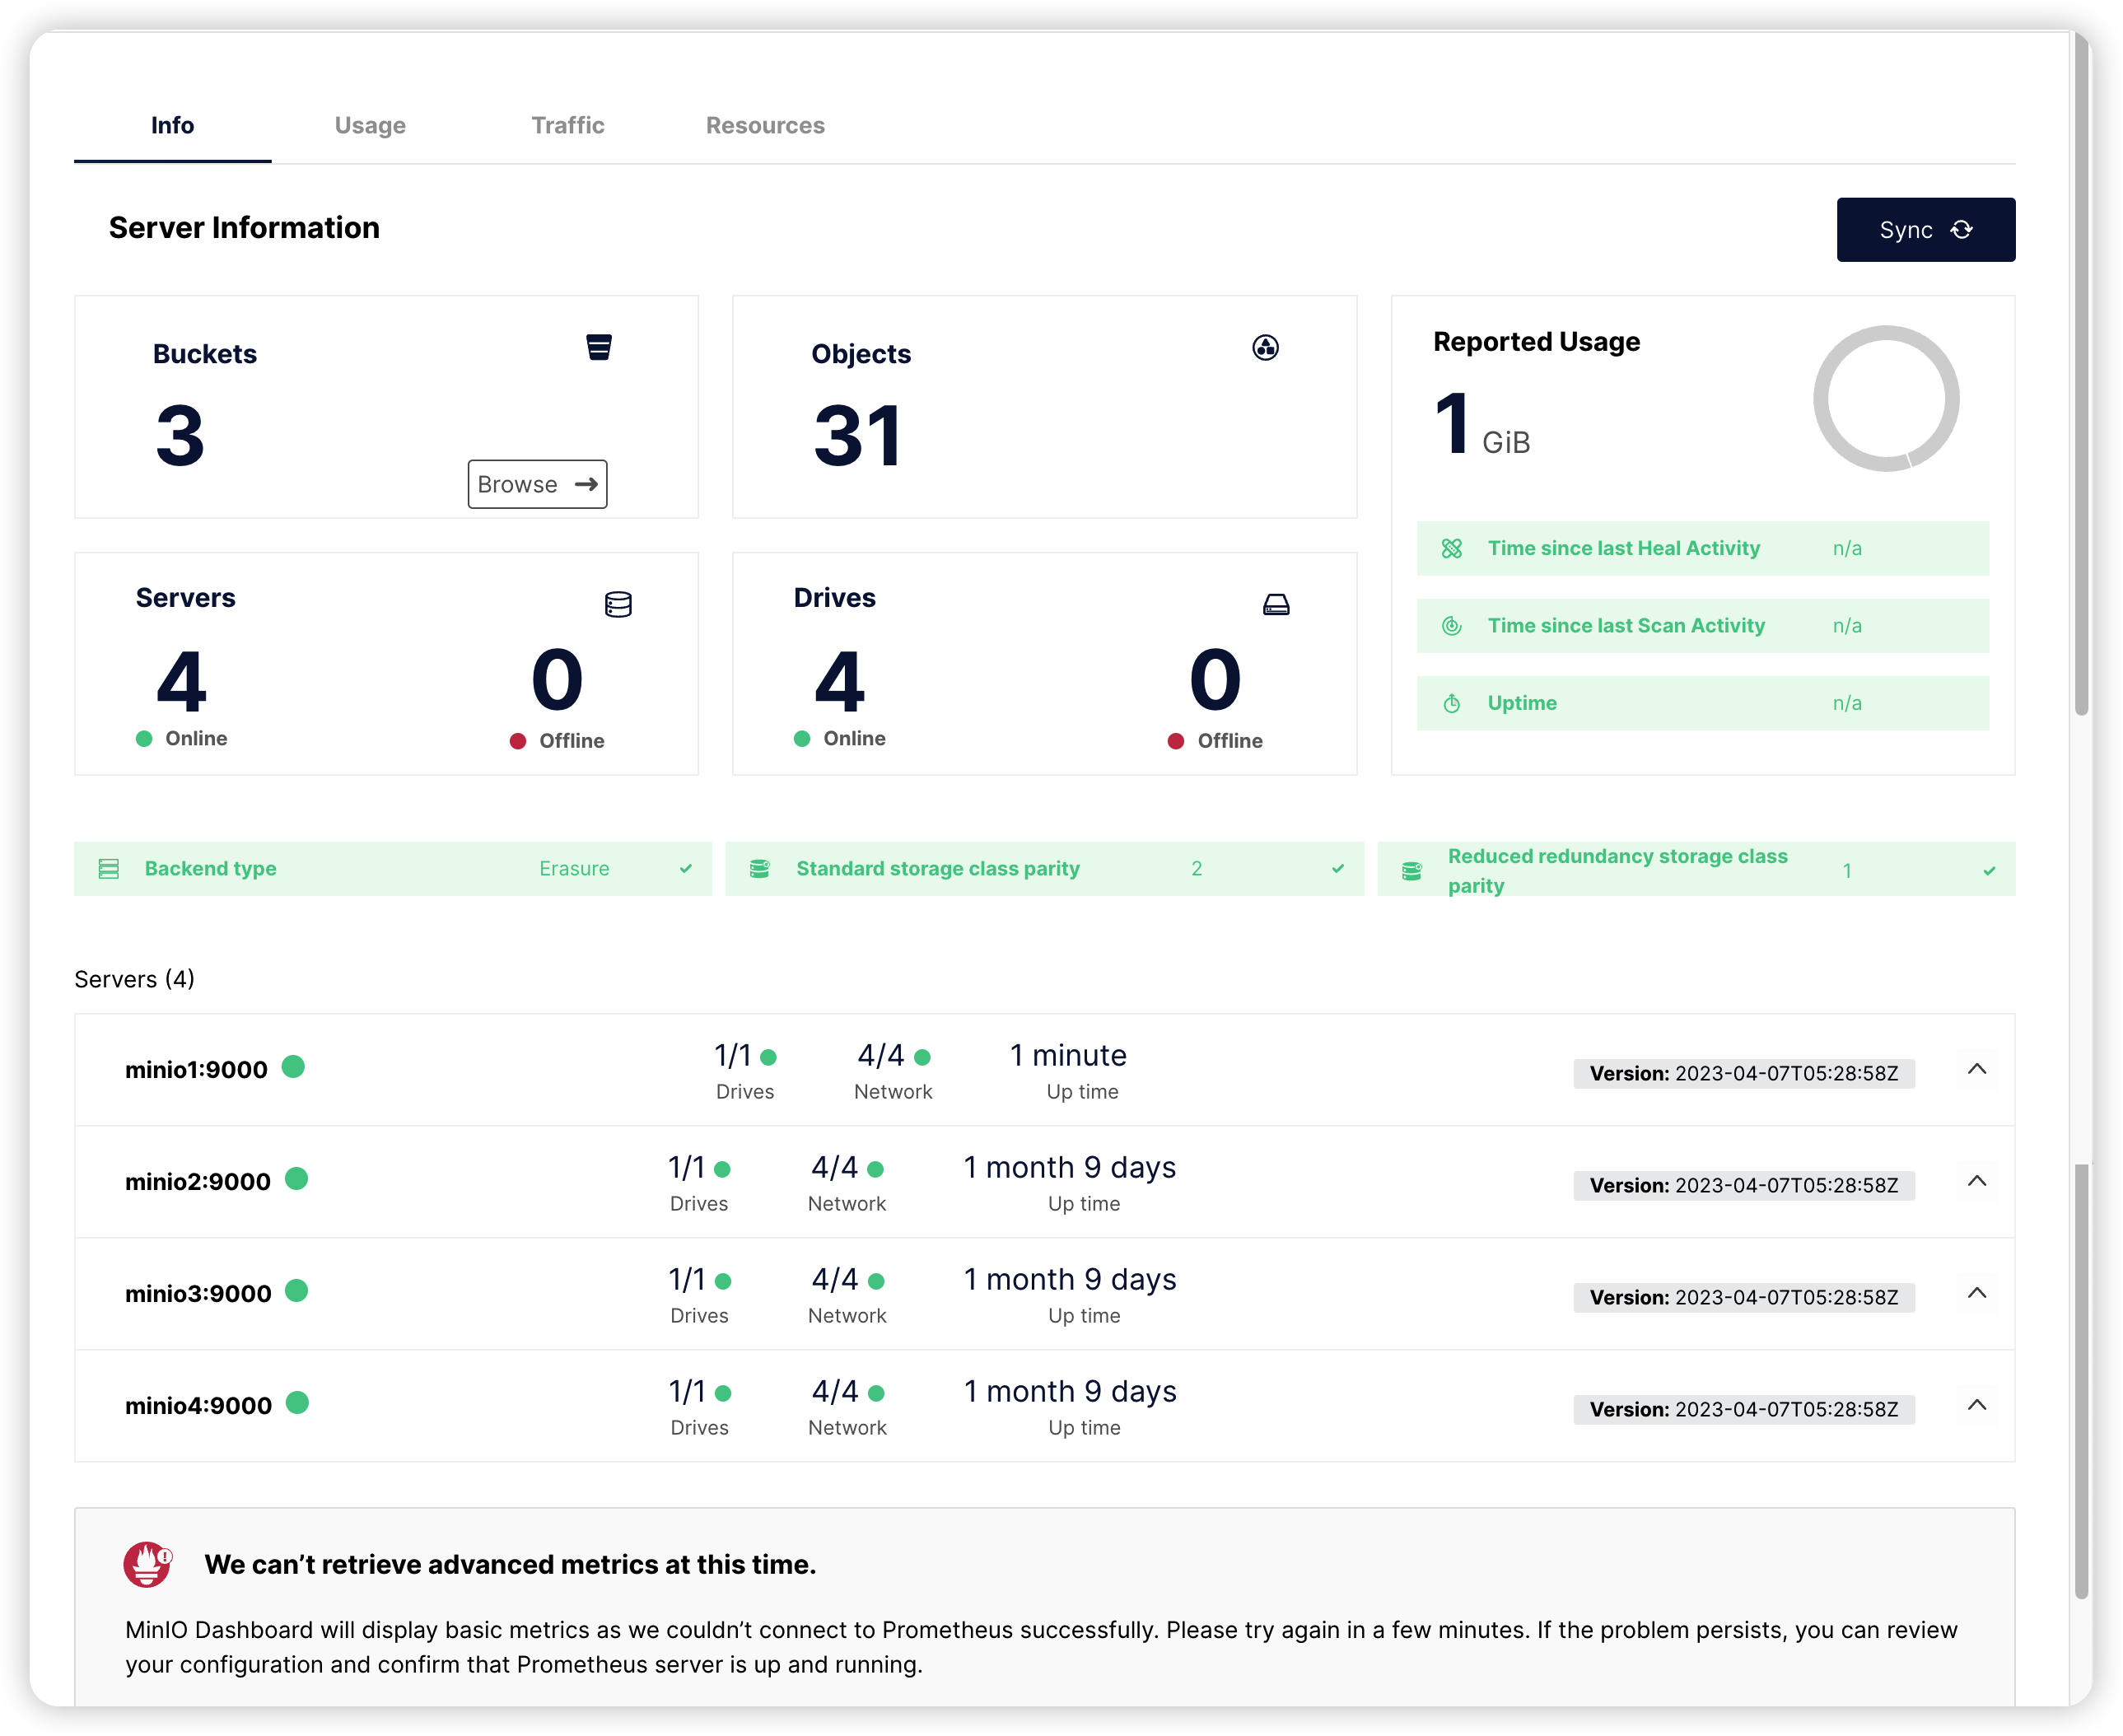Viewport: 2123px width, 1736px height.
Task: Open the Traffic tab
Action: [x=567, y=125]
